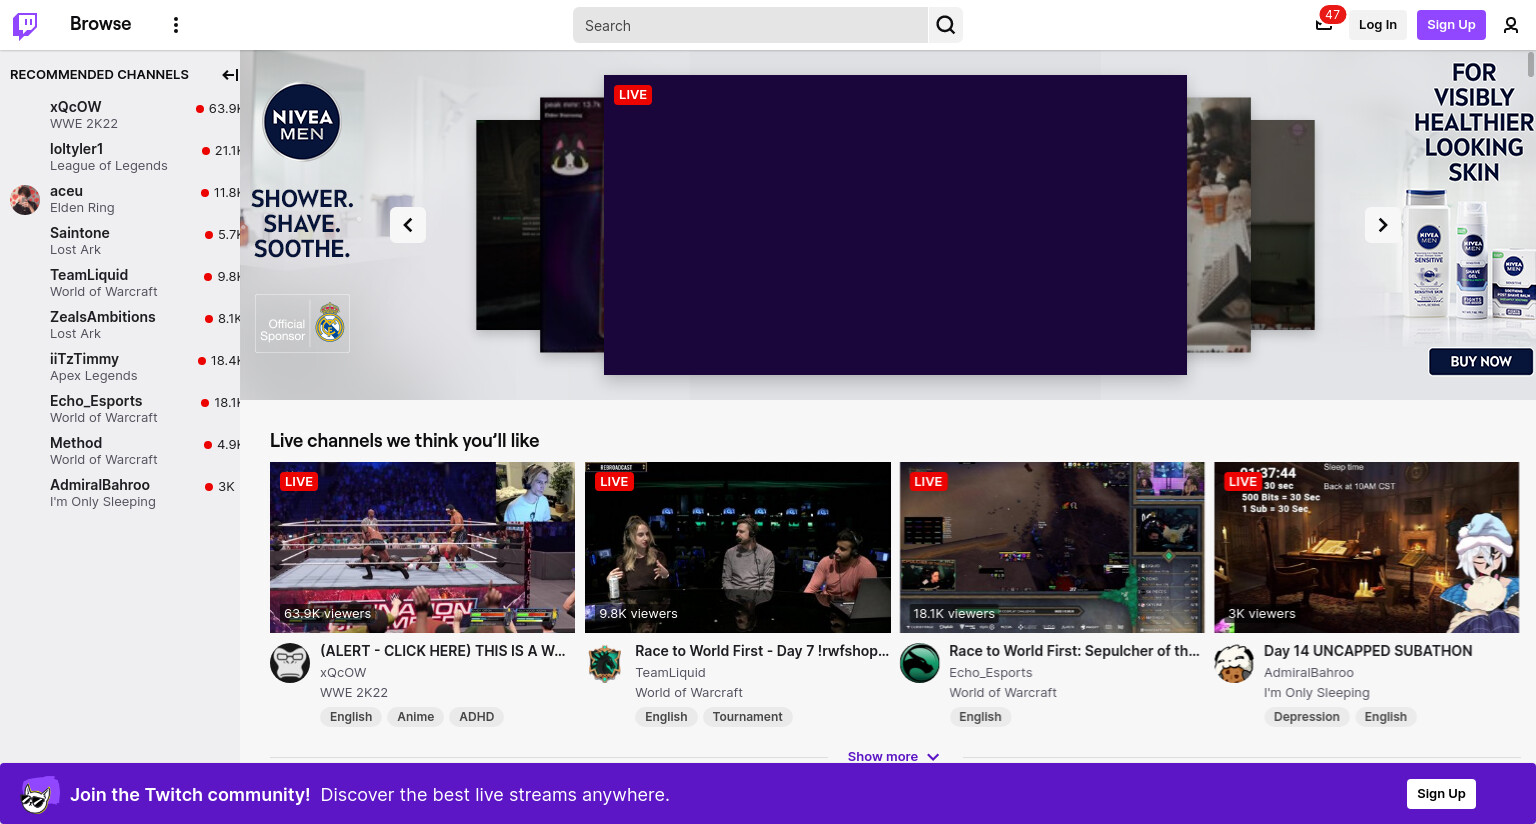Screen dimensions: 1536x824
Task: Open ZealsAmbitions channel in sidebar
Action: coord(120,325)
